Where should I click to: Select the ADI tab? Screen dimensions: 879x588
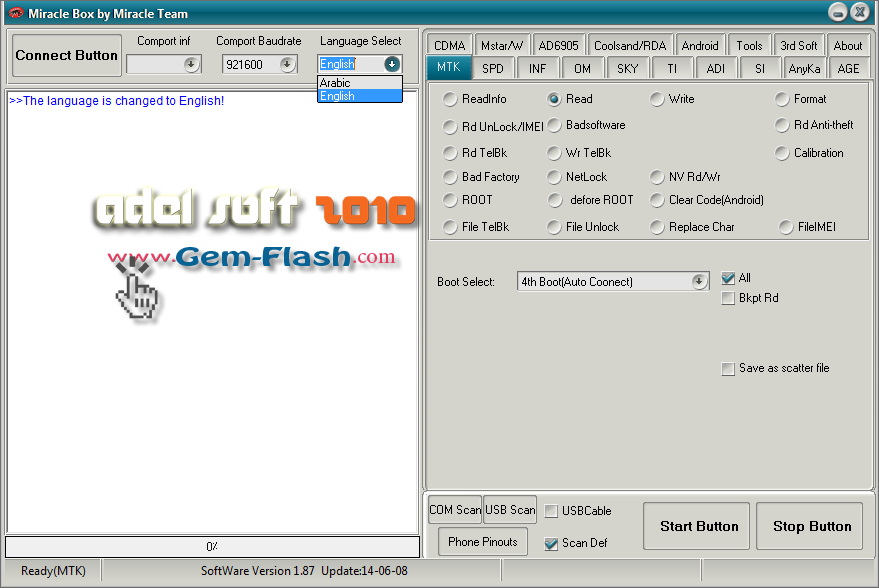click(x=716, y=68)
